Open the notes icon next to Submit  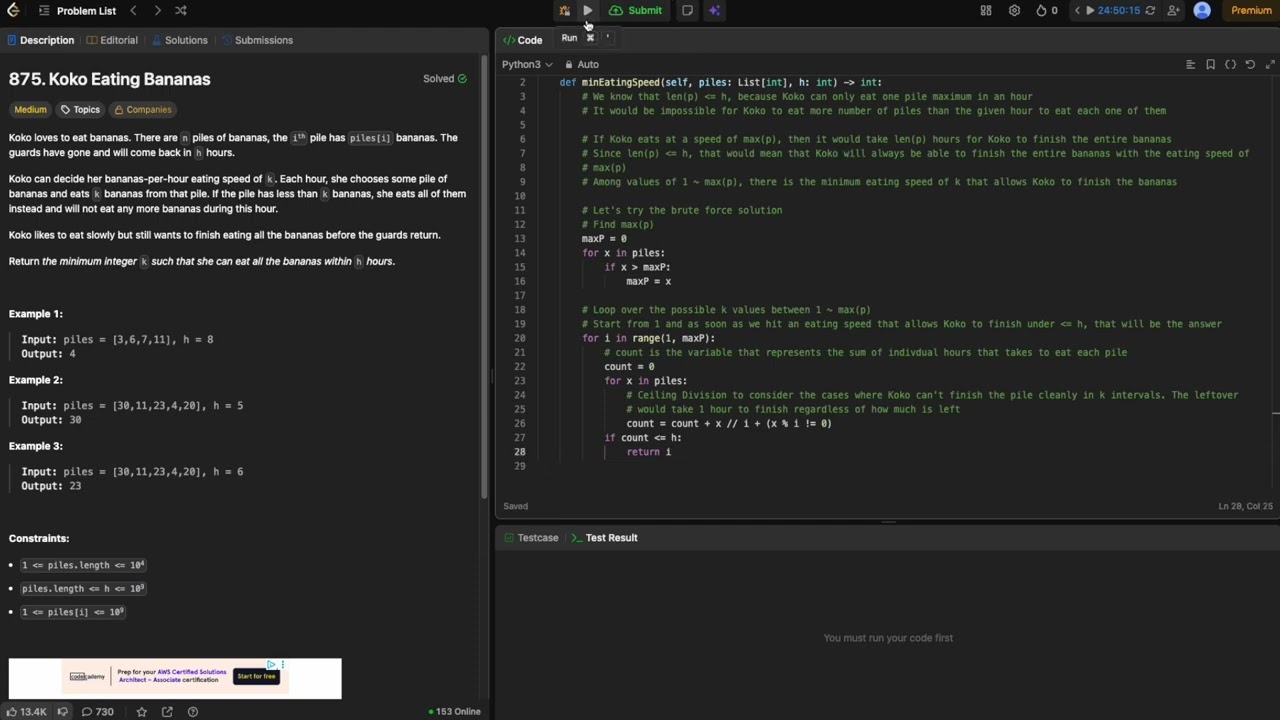click(687, 10)
